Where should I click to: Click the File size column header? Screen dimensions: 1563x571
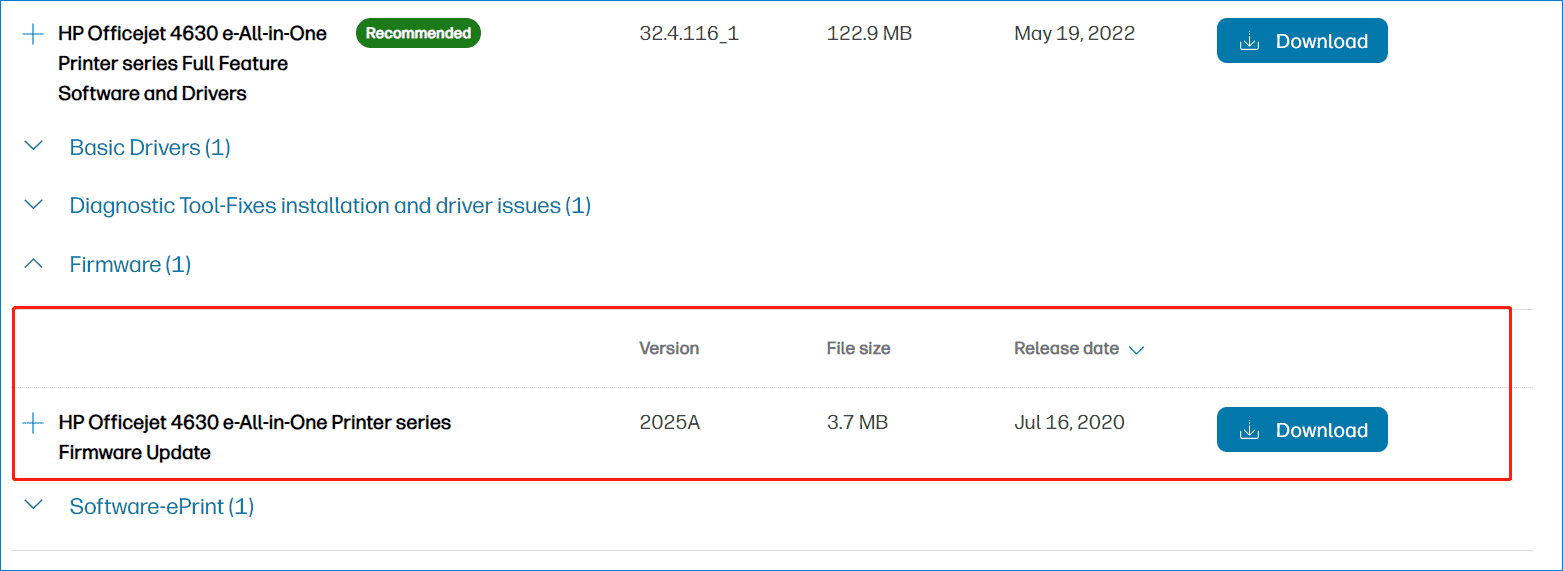click(x=858, y=349)
